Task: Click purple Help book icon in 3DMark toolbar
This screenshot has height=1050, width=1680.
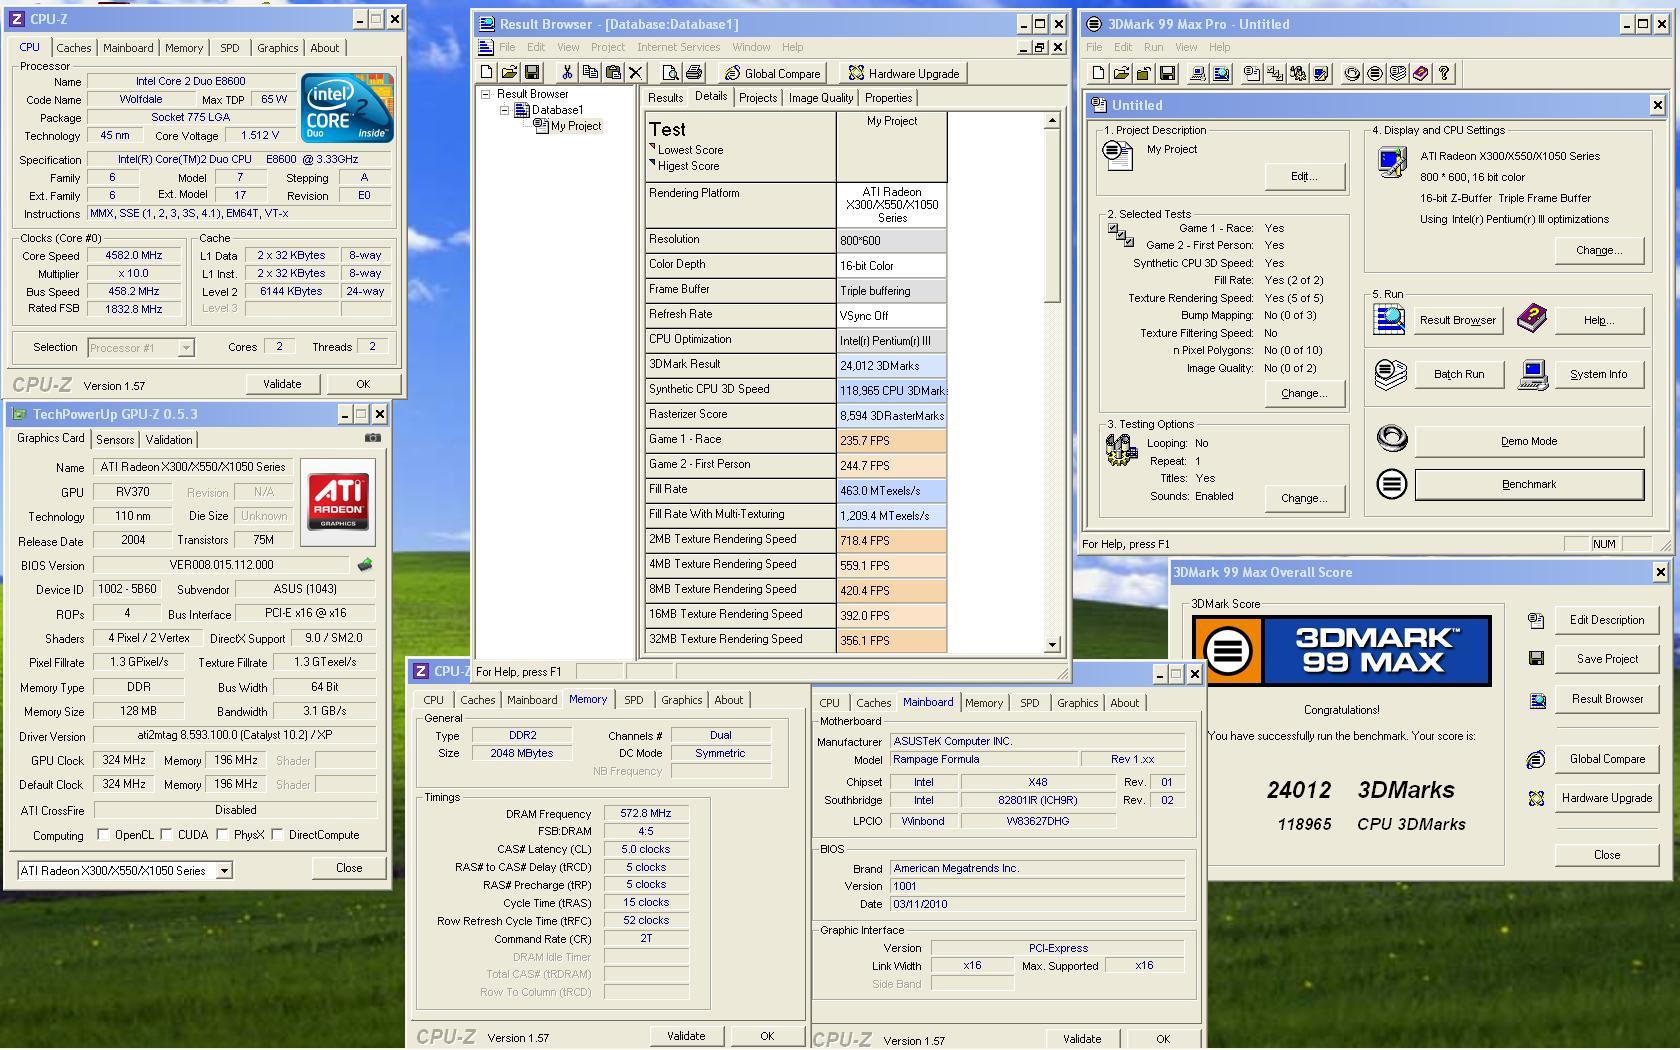Action: point(1421,73)
